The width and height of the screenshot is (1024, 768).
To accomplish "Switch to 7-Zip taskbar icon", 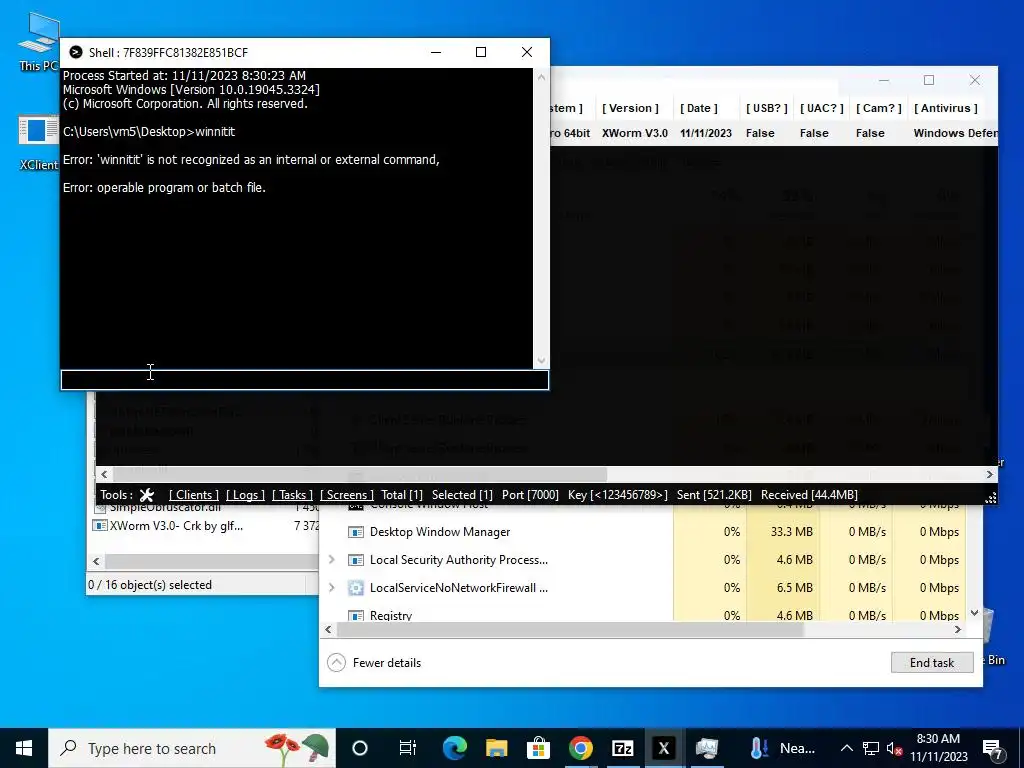I will point(622,748).
